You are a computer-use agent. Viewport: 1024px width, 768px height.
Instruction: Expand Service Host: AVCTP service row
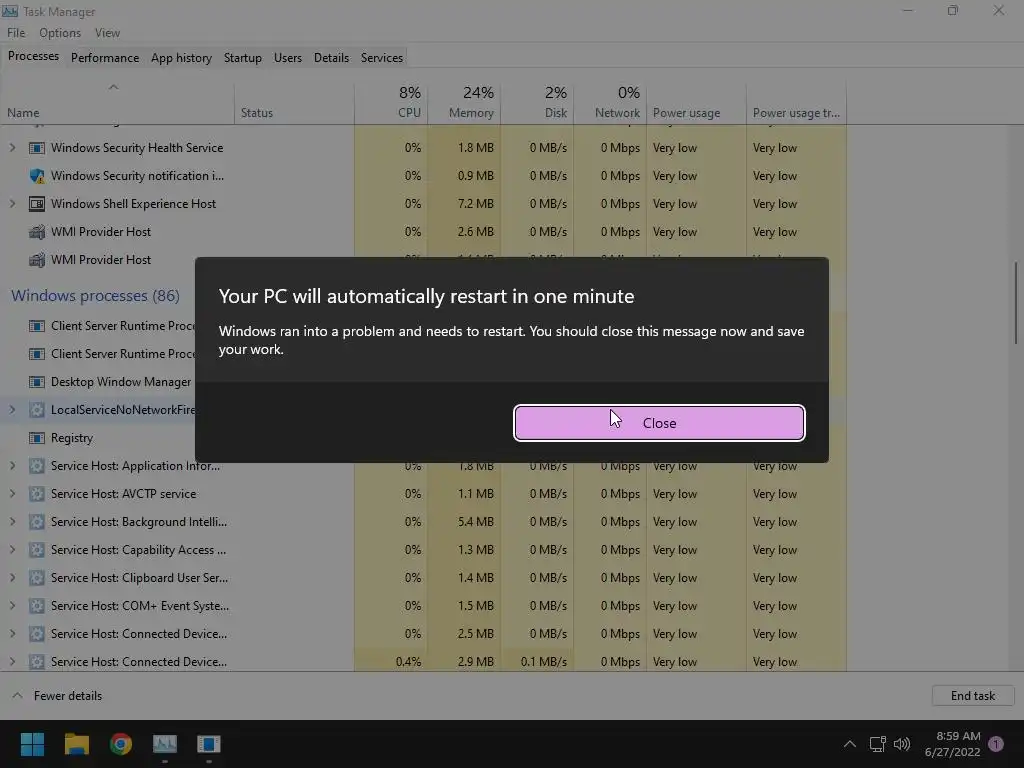point(12,494)
